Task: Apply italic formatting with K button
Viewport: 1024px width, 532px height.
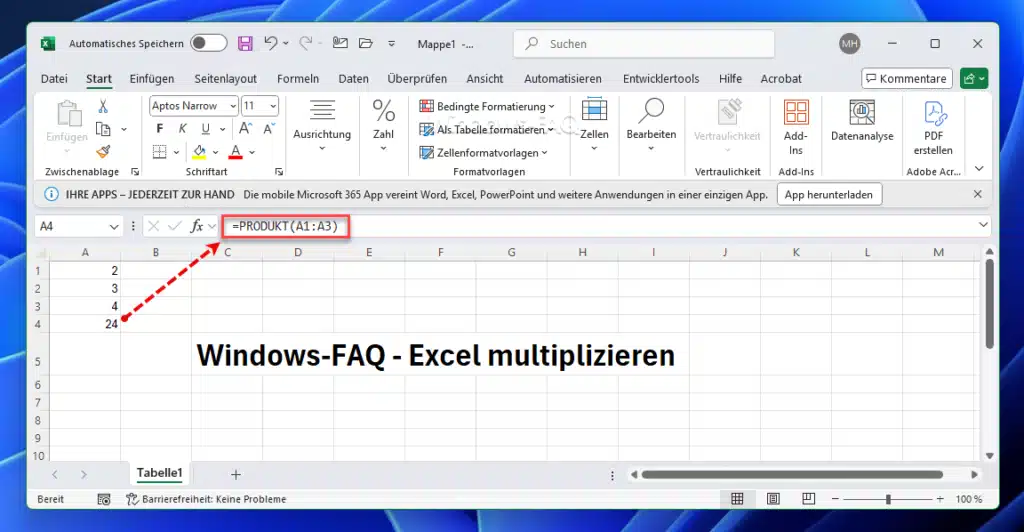Action: [x=183, y=129]
